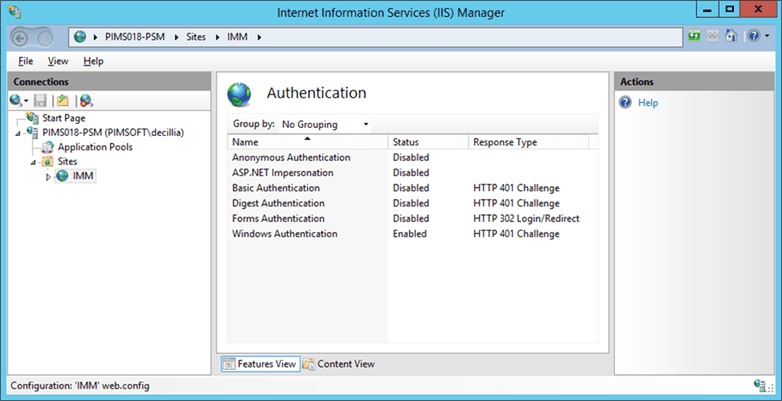The image size is (782, 401).
Task: Click the Authentication globe heading icon
Action: [240, 94]
